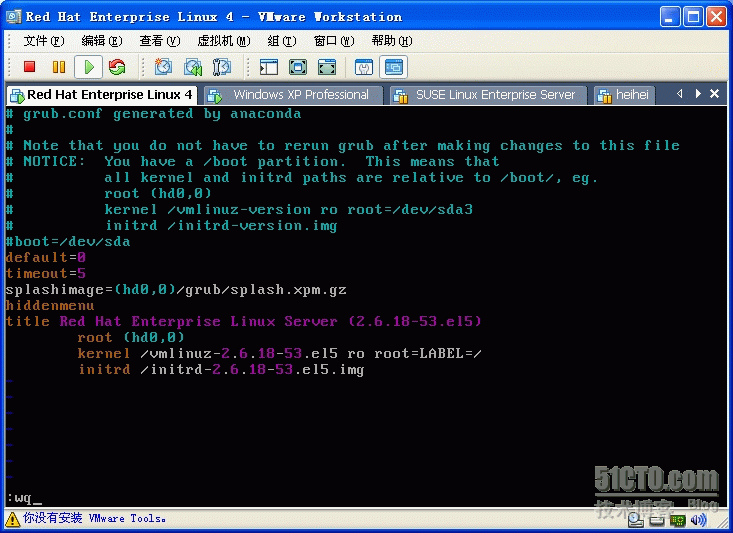
Task: Open the 查看(V) menu
Action: pyautogui.click(x=159, y=41)
